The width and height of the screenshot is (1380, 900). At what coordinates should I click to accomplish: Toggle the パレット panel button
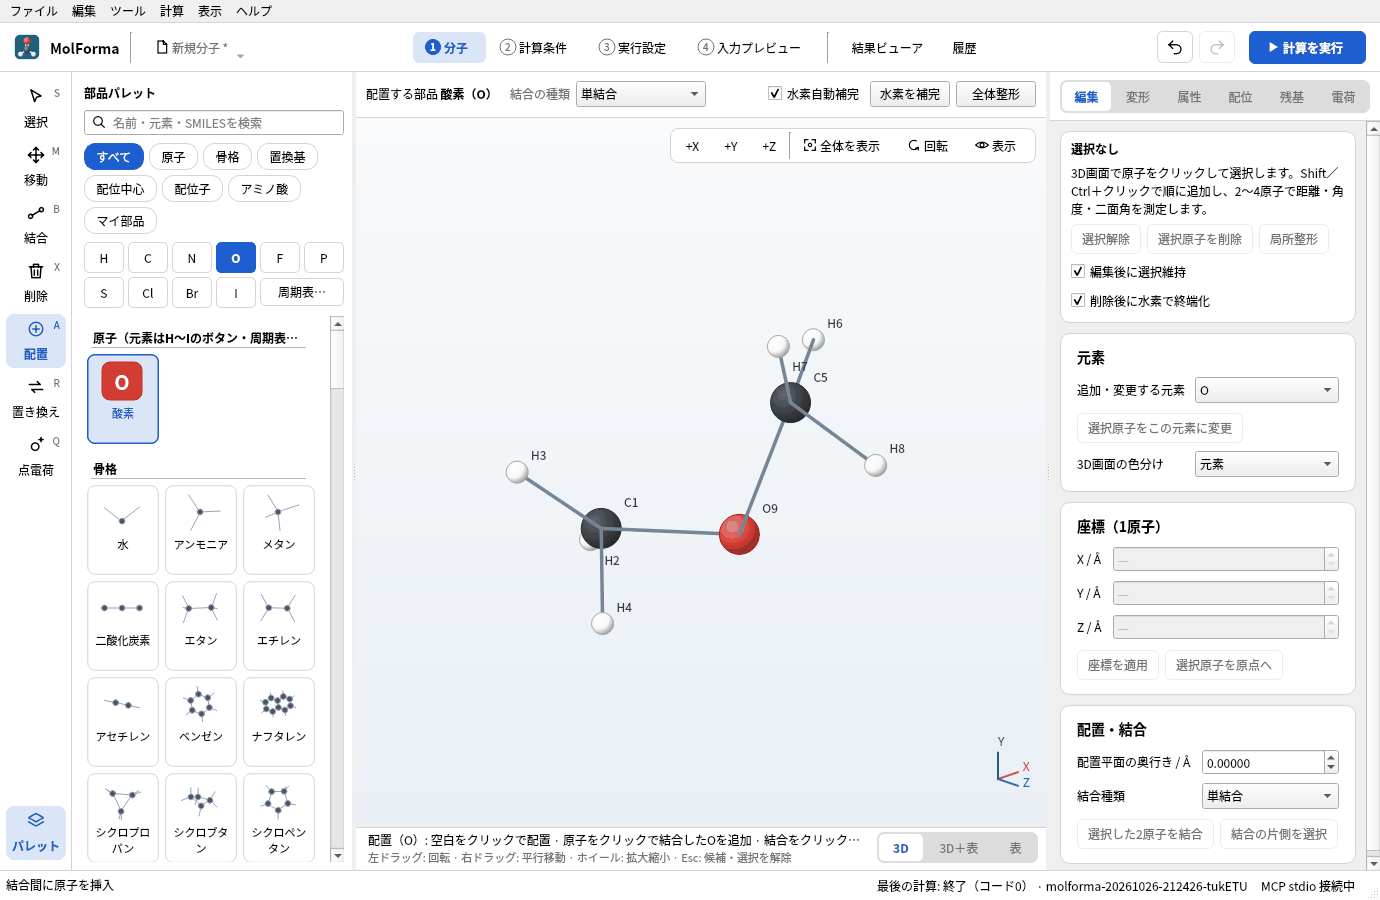click(36, 832)
